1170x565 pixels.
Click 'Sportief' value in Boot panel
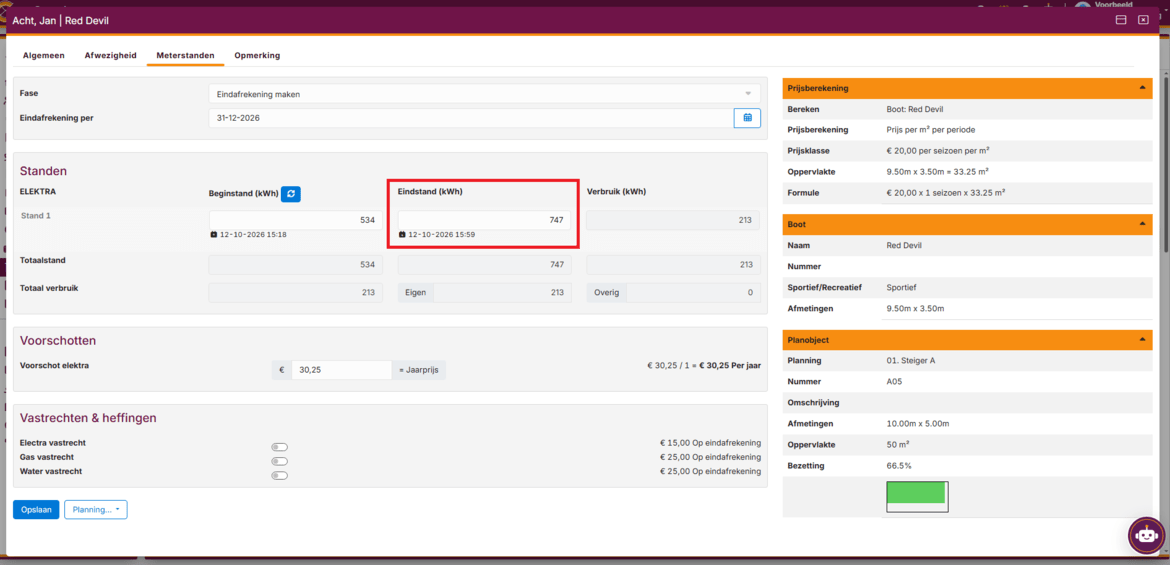point(901,287)
